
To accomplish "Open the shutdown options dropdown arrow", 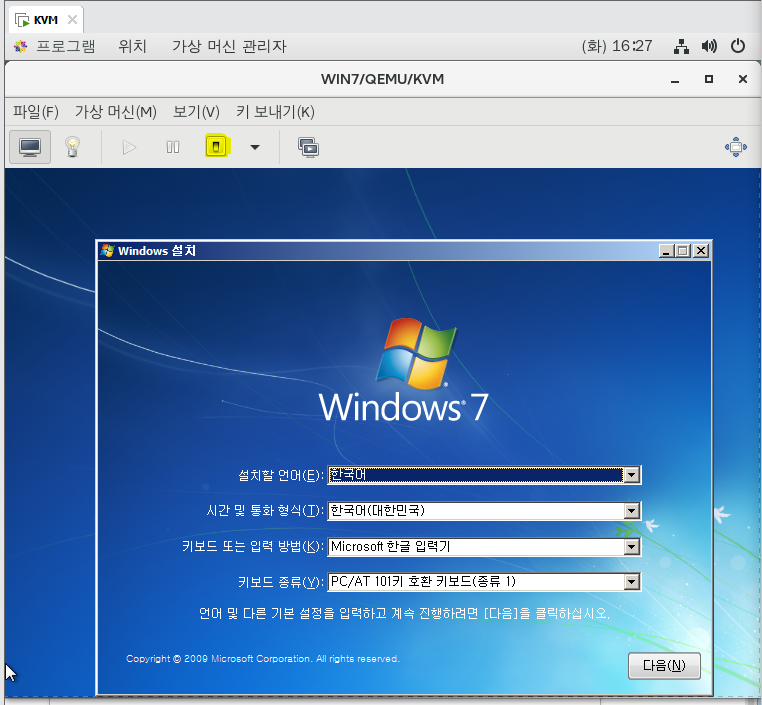I will pos(255,147).
